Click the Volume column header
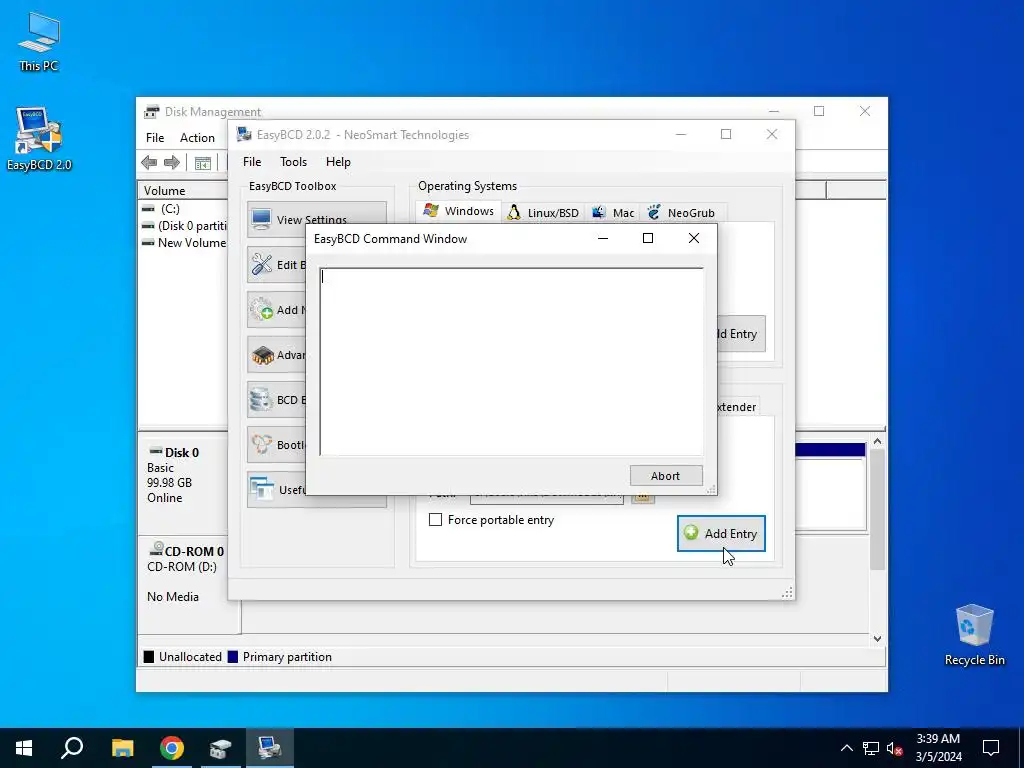This screenshot has width=1024, height=768. [183, 191]
